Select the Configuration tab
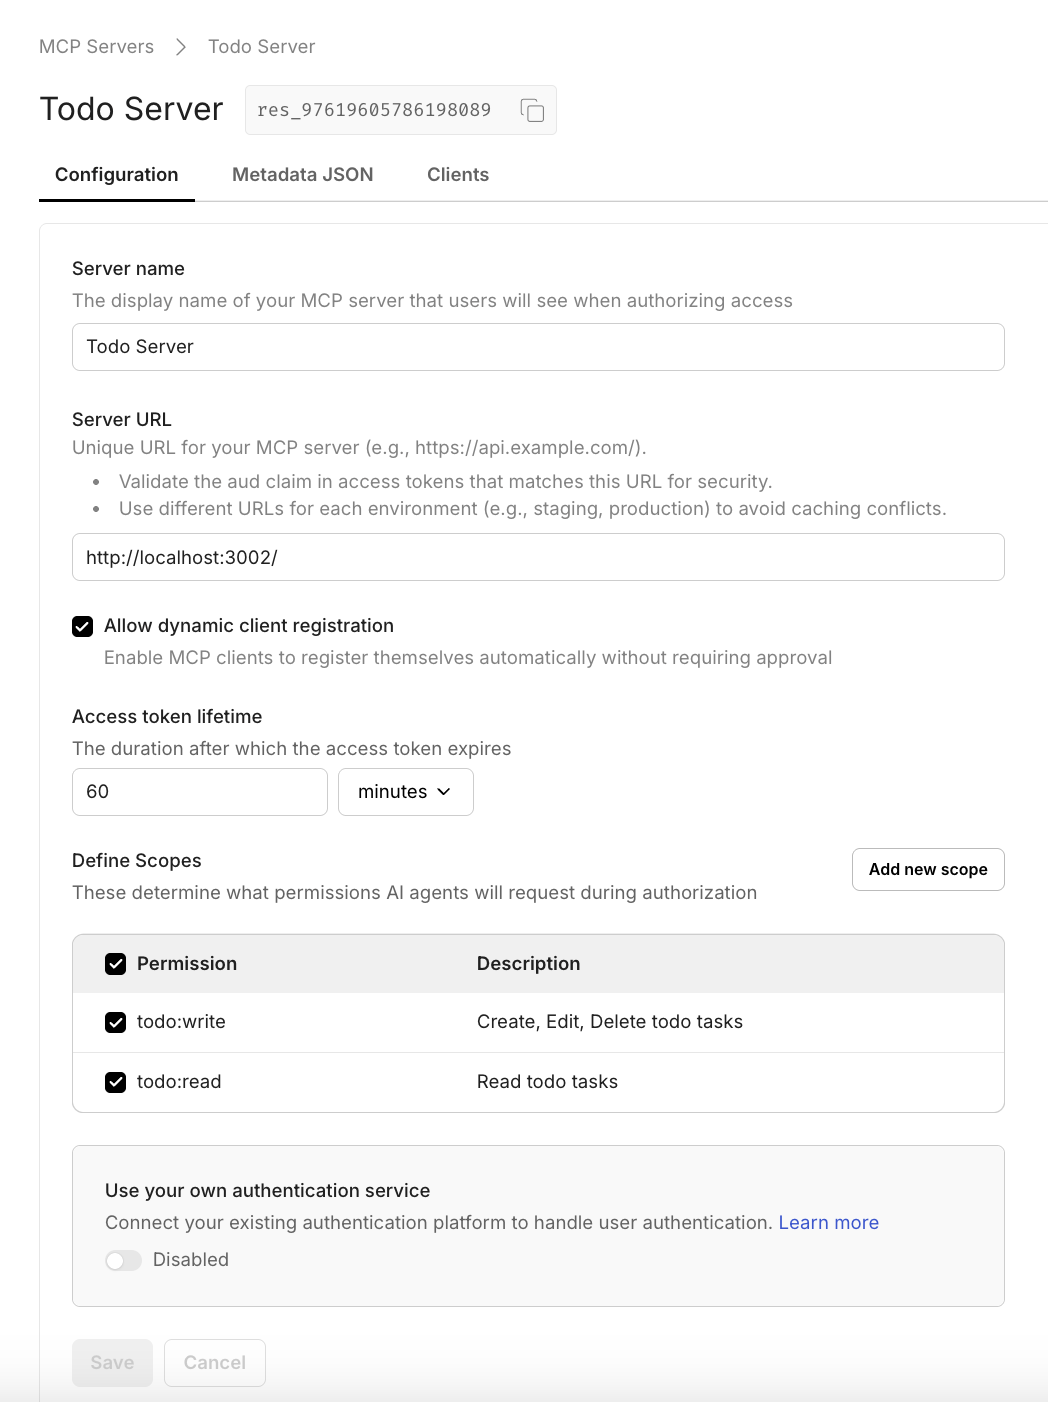Screen dimensions: 1048x1402 [116, 174]
